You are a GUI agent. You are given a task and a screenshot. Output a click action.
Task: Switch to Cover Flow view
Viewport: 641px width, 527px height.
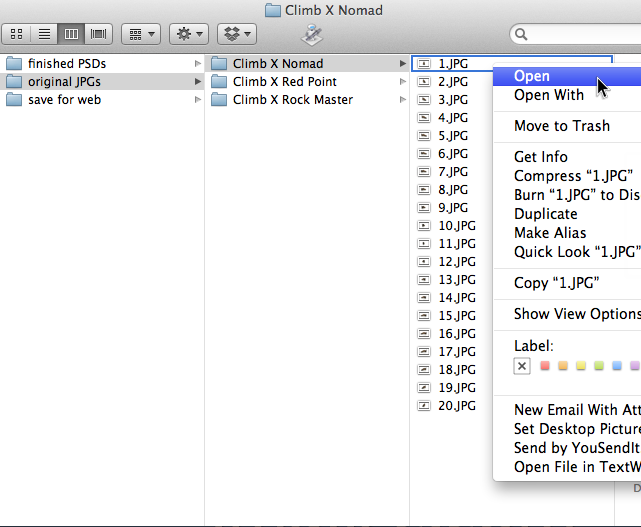click(x=98, y=34)
